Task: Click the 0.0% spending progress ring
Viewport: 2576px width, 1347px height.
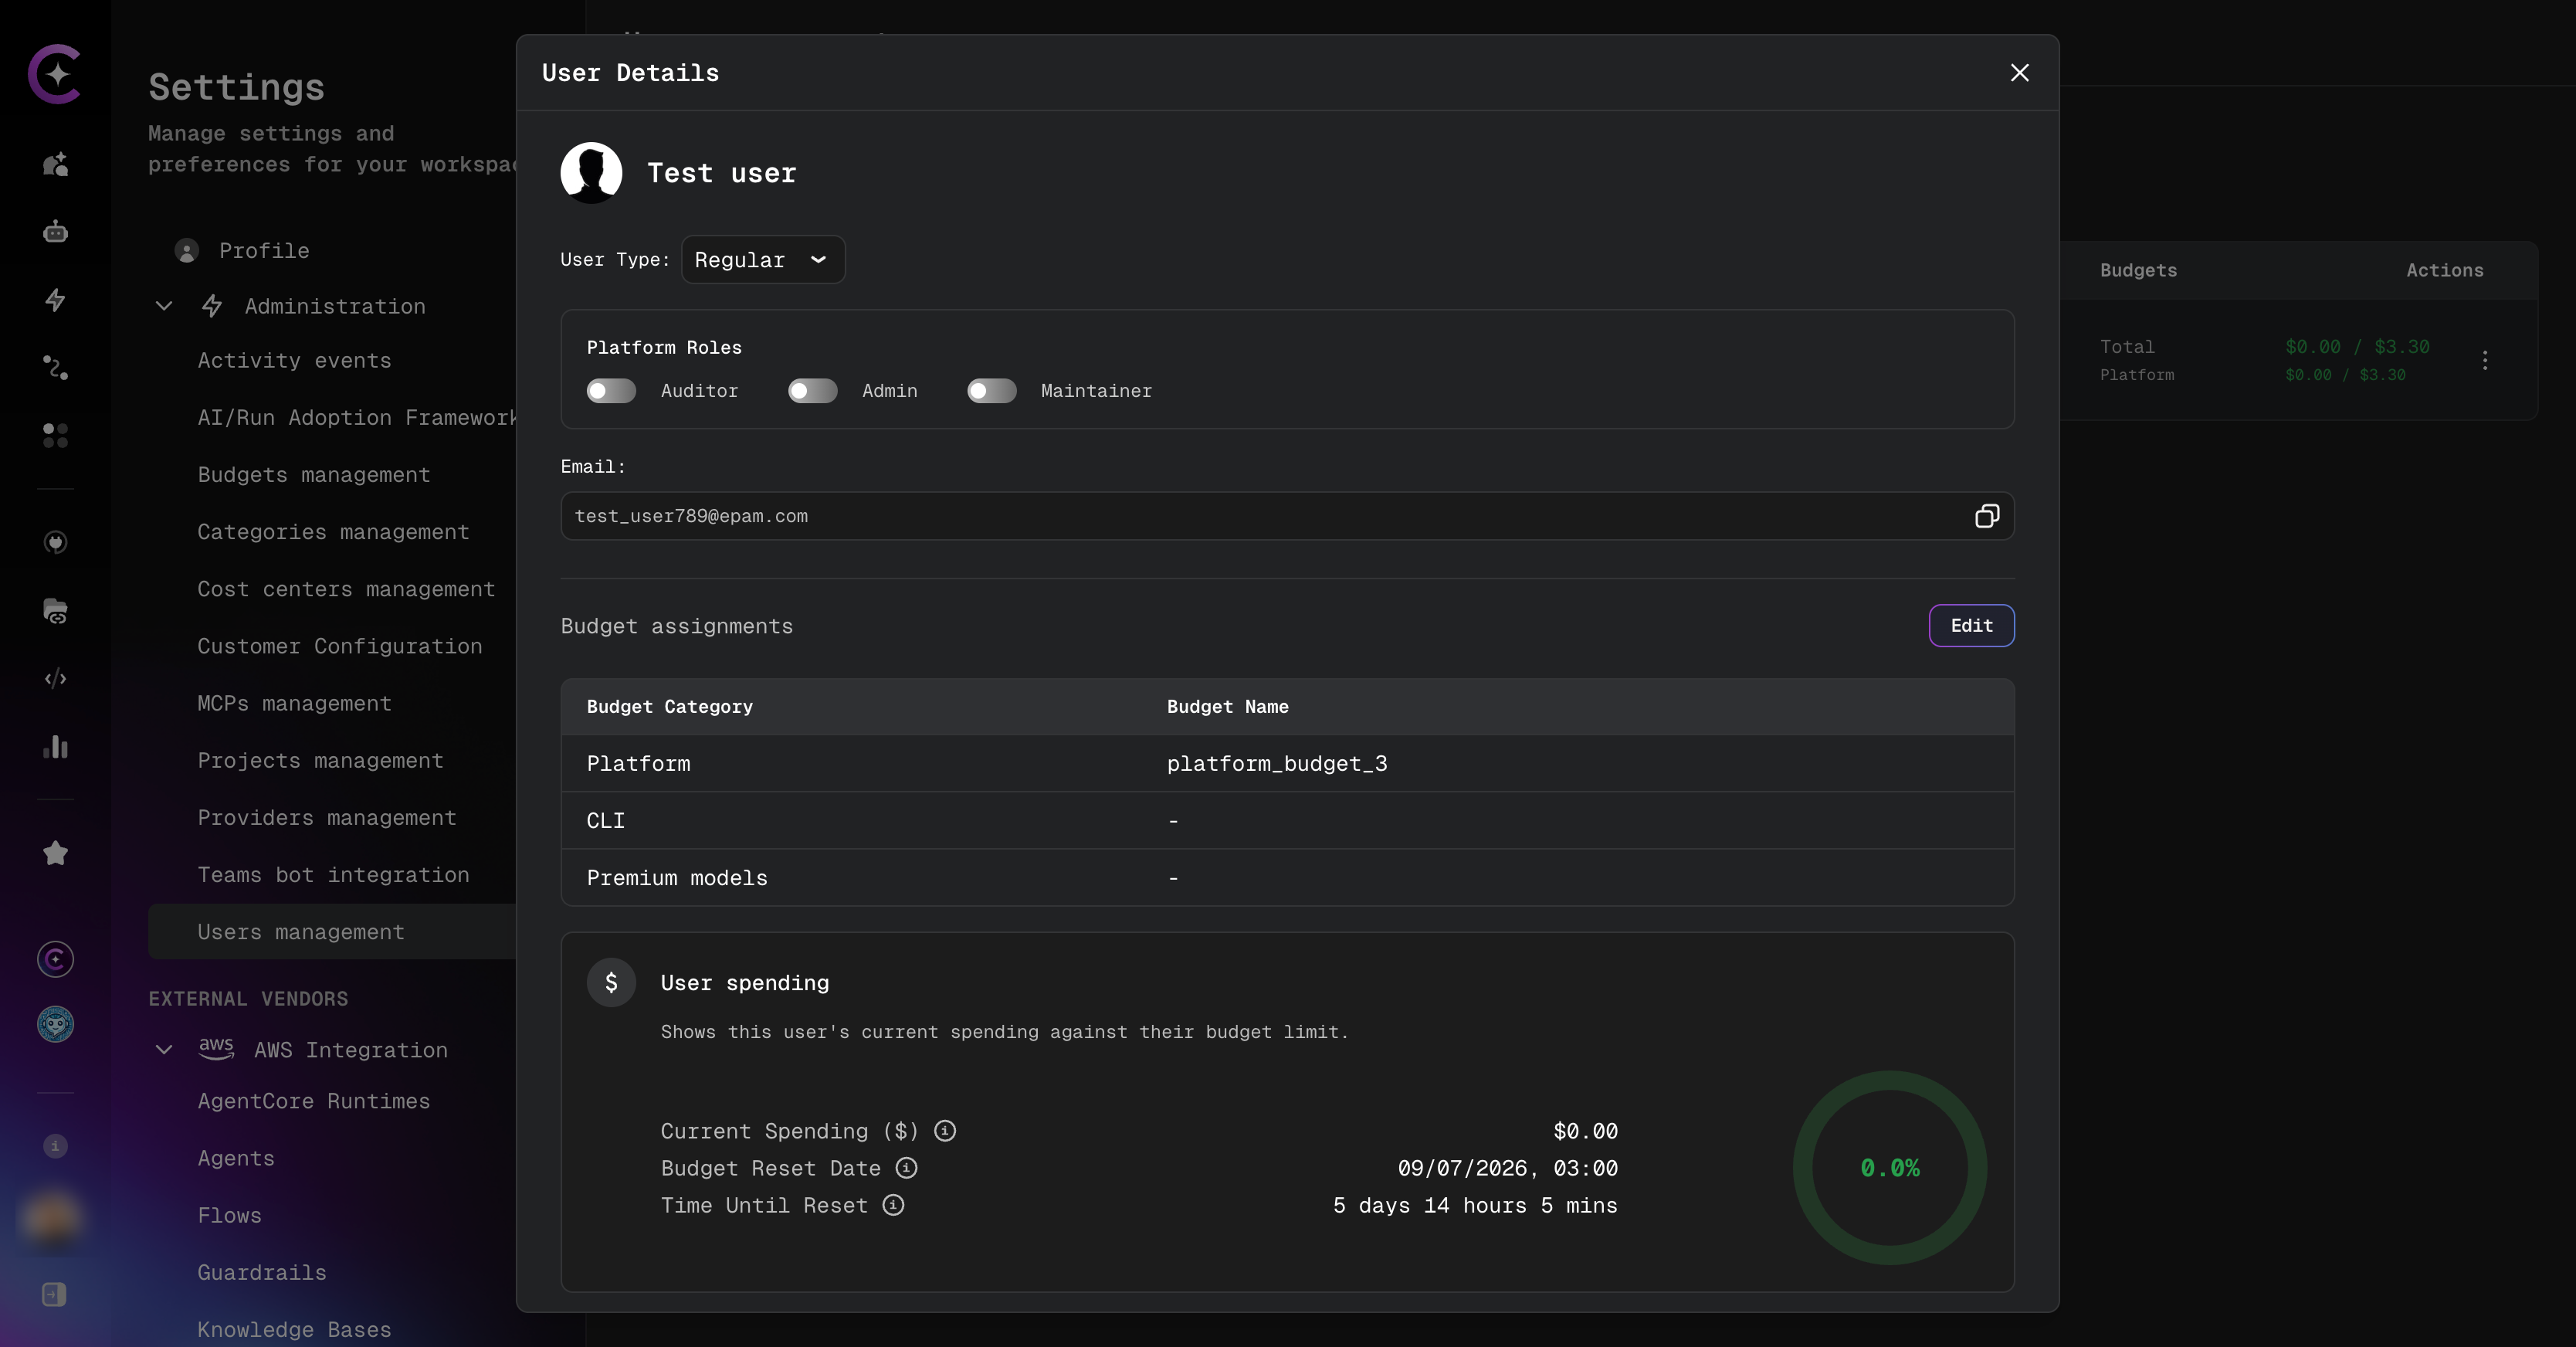Action: tap(1889, 1168)
